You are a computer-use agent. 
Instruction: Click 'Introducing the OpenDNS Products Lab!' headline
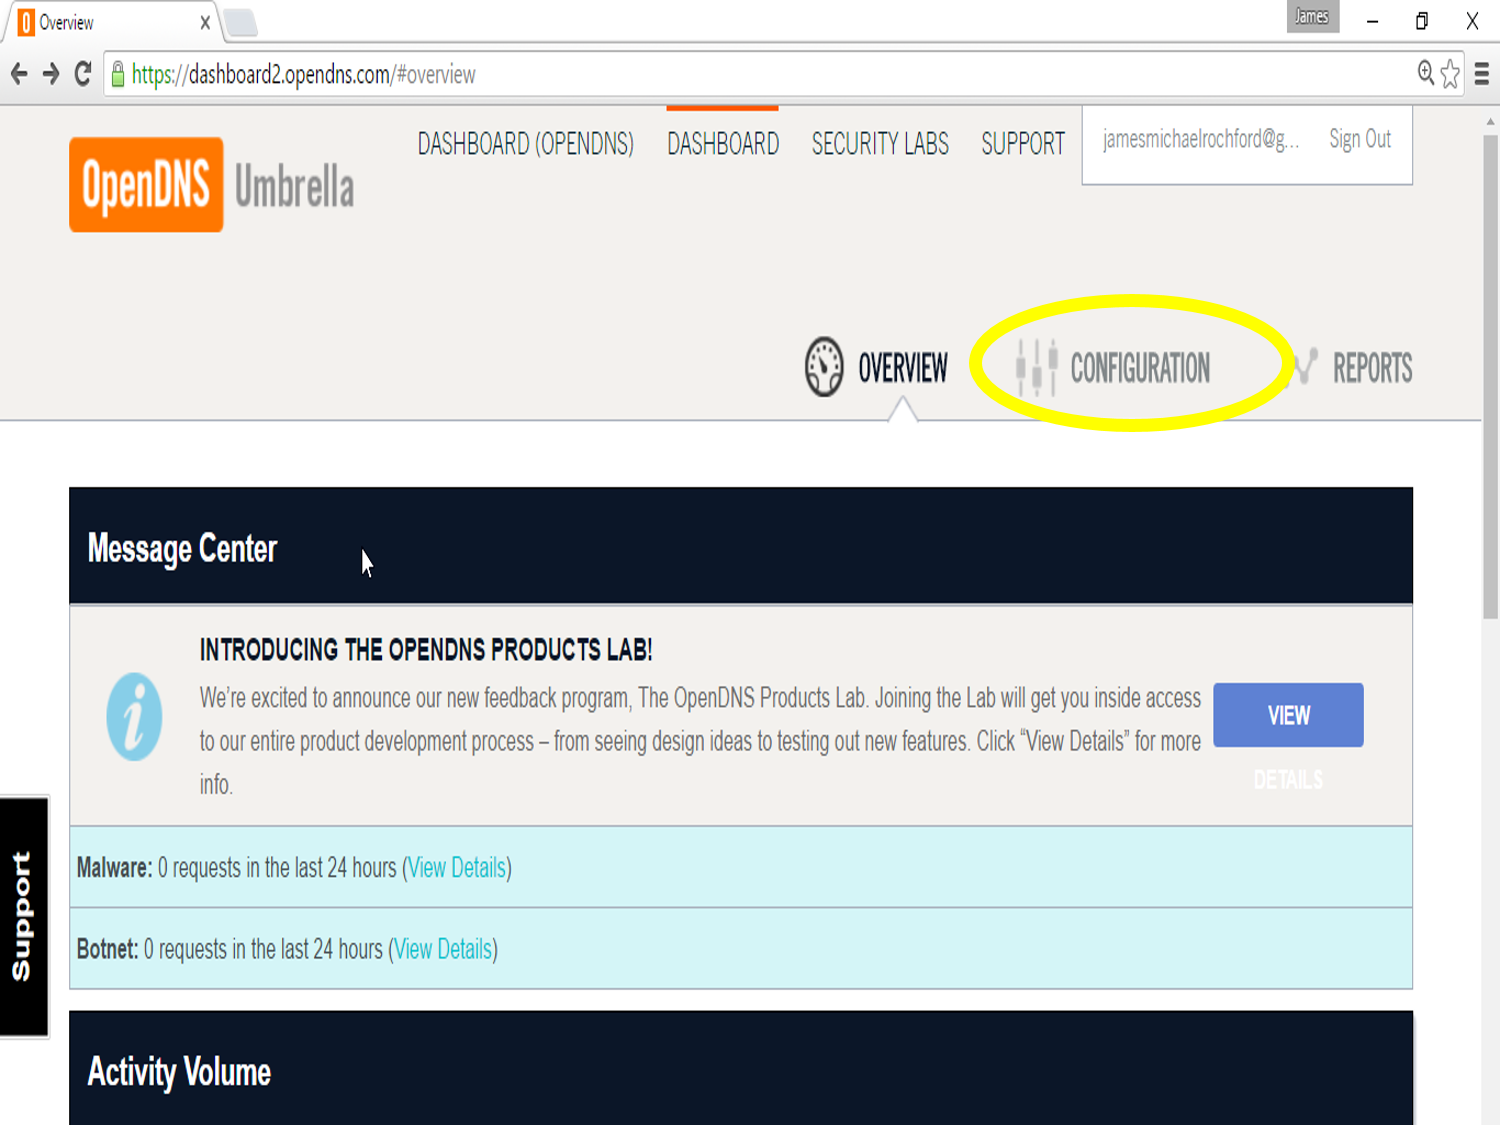coord(426,650)
